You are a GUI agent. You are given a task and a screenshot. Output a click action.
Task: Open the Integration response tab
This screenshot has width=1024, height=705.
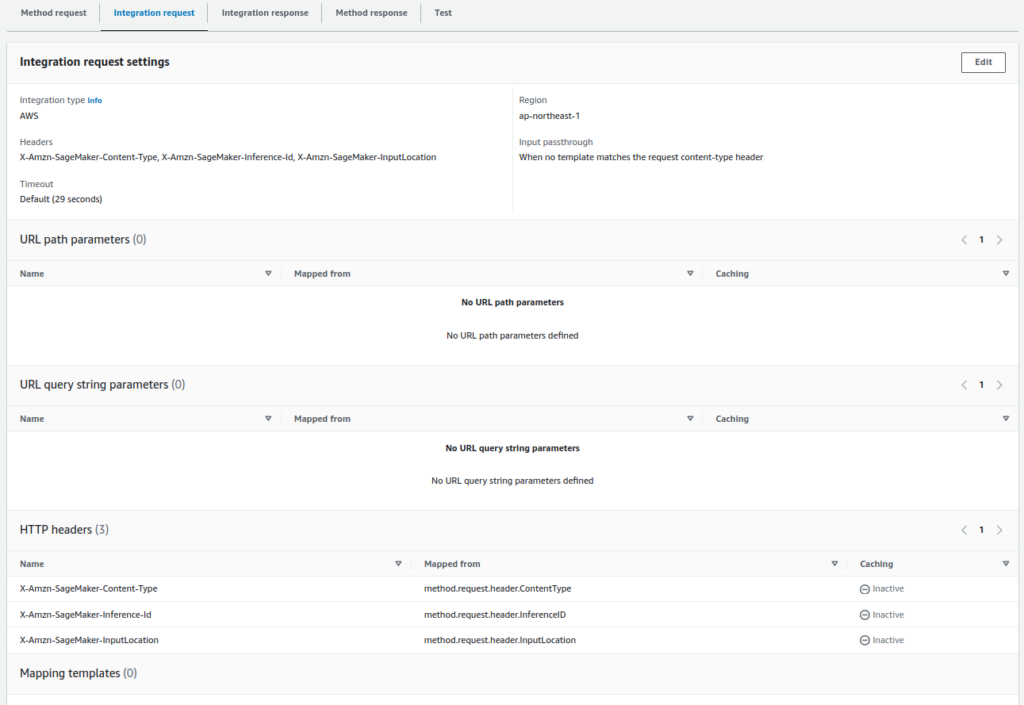click(265, 13)
